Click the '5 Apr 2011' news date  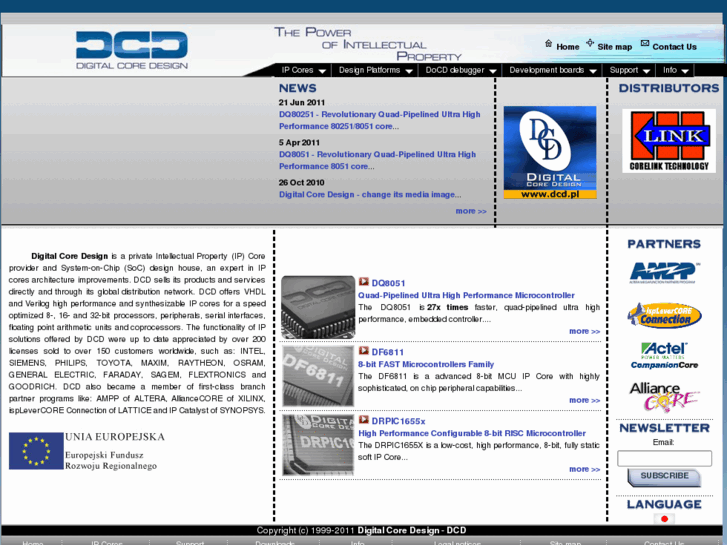point(299,143)
